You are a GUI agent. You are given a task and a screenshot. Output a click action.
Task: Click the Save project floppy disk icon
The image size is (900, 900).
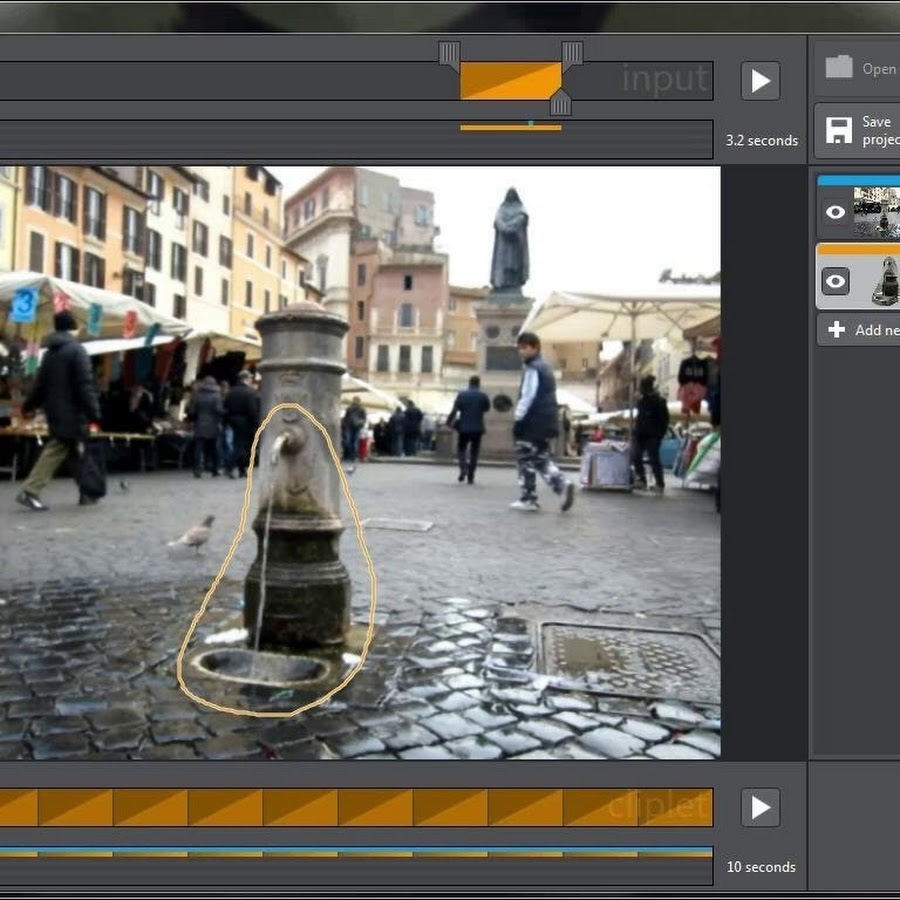(x=839, y=130)
